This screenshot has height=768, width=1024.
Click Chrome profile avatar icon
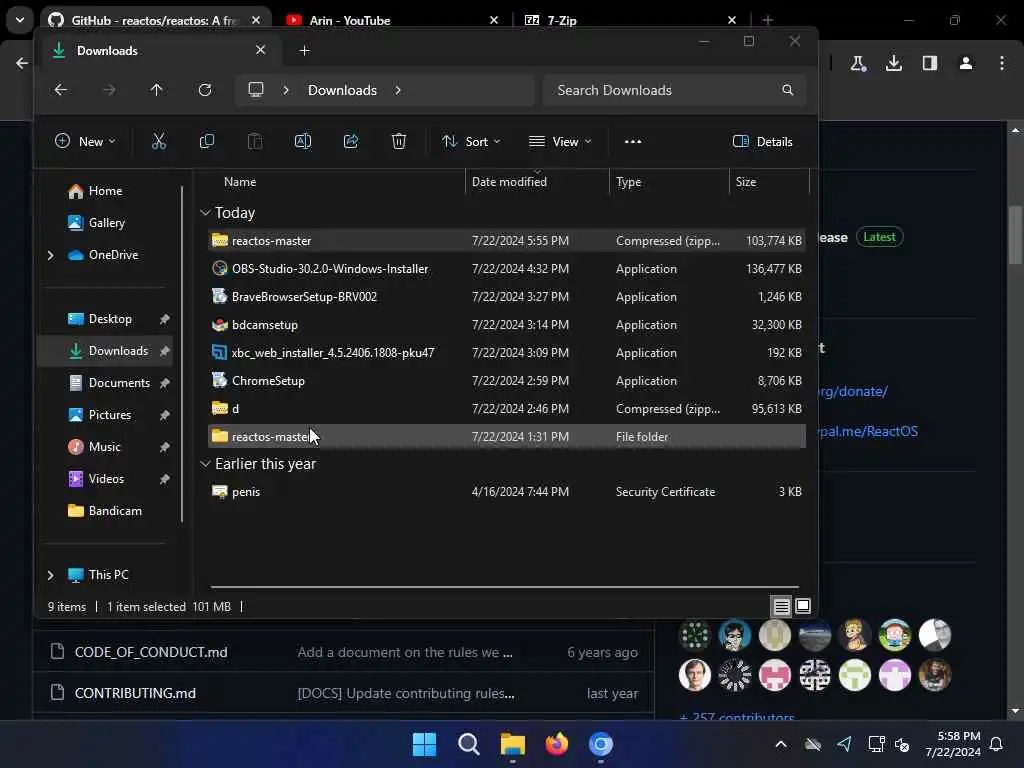point(966,63)
